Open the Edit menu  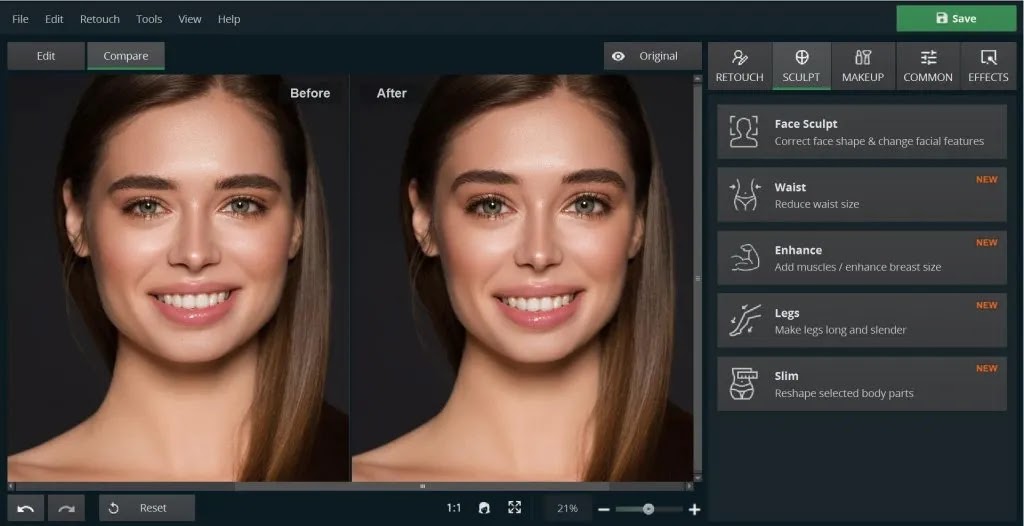tap(54, 19)
